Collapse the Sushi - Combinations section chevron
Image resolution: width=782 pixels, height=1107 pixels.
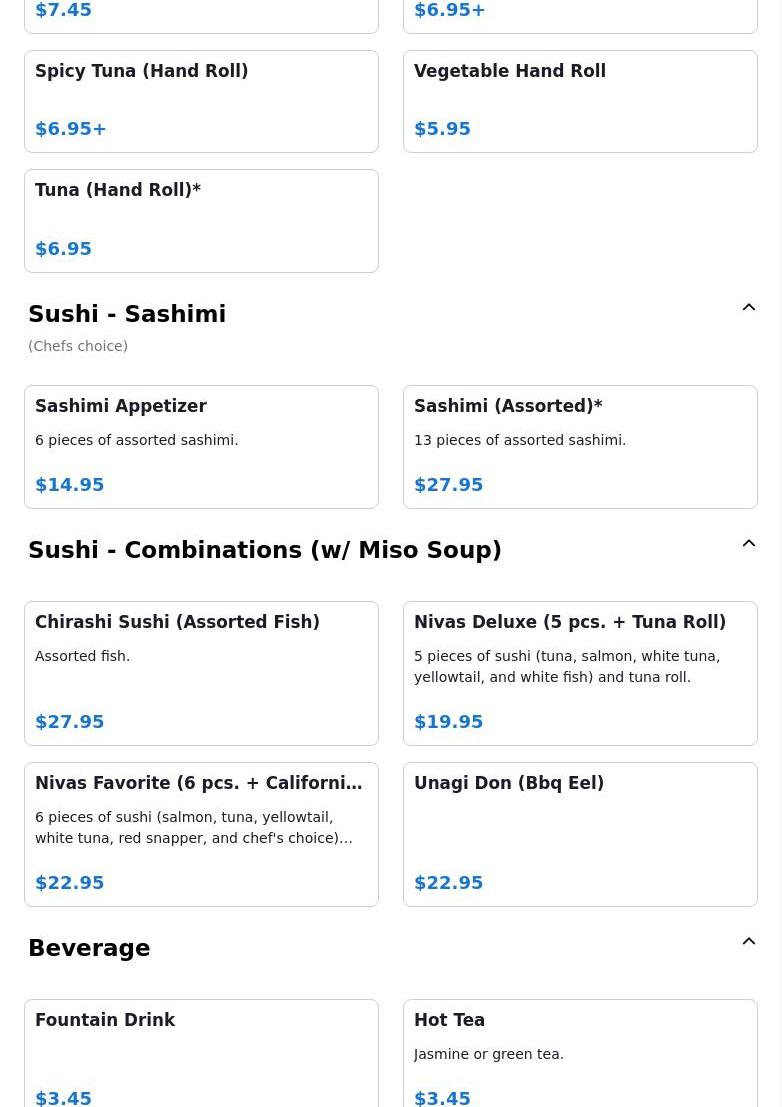(x=748, y=544)
